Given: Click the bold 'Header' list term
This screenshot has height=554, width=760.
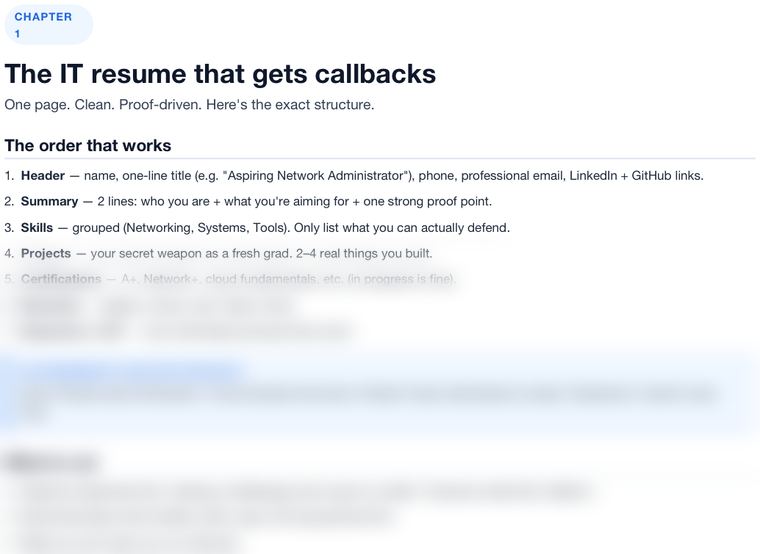Looking at the screenshot, I should tap(43, 175).
